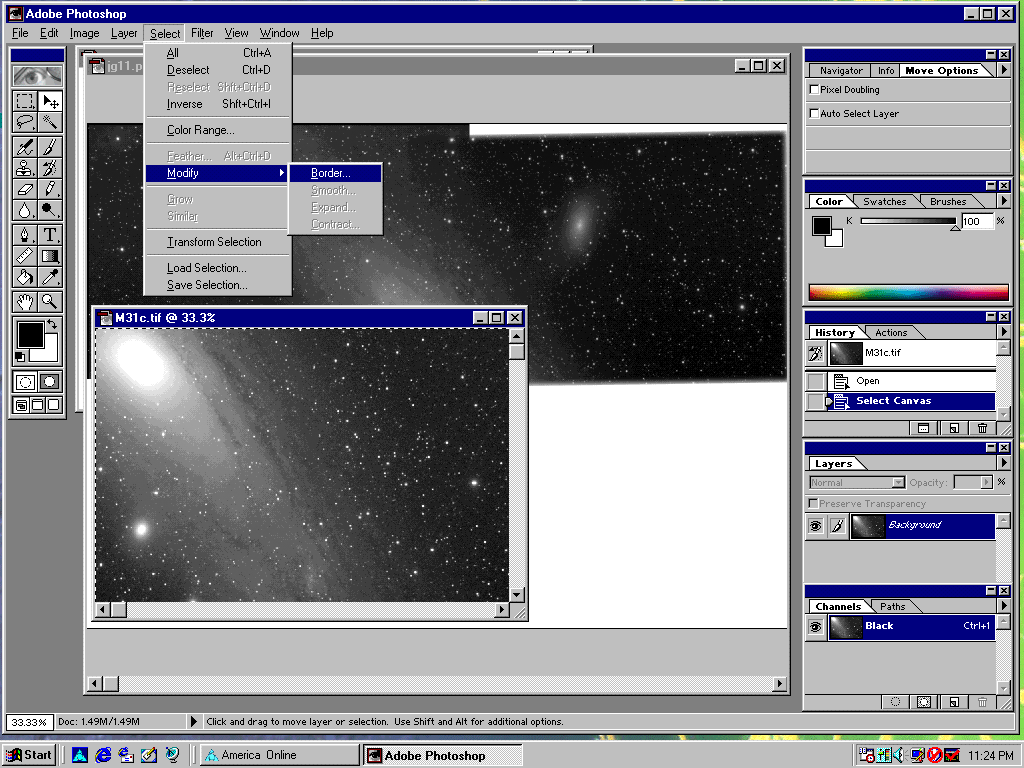Select the History Brush tool

click(50, 168)
